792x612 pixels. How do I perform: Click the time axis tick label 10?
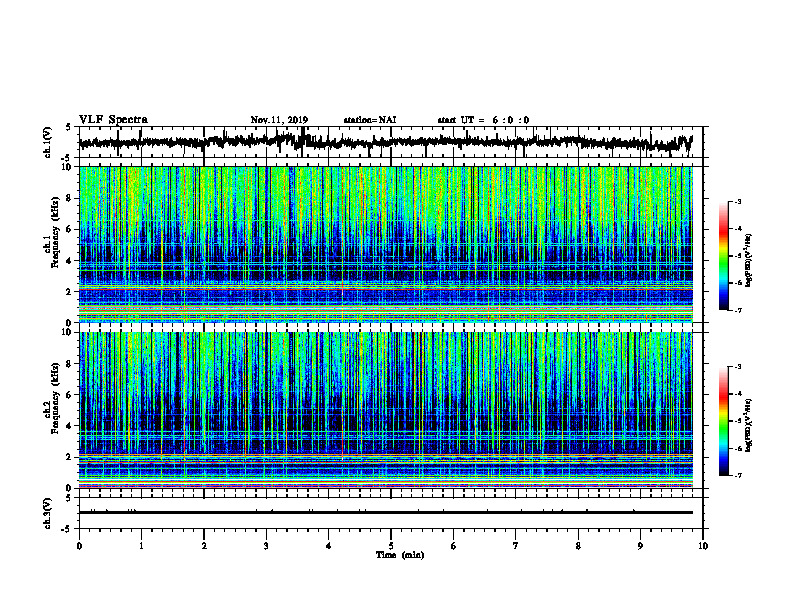tap(703, 546)
